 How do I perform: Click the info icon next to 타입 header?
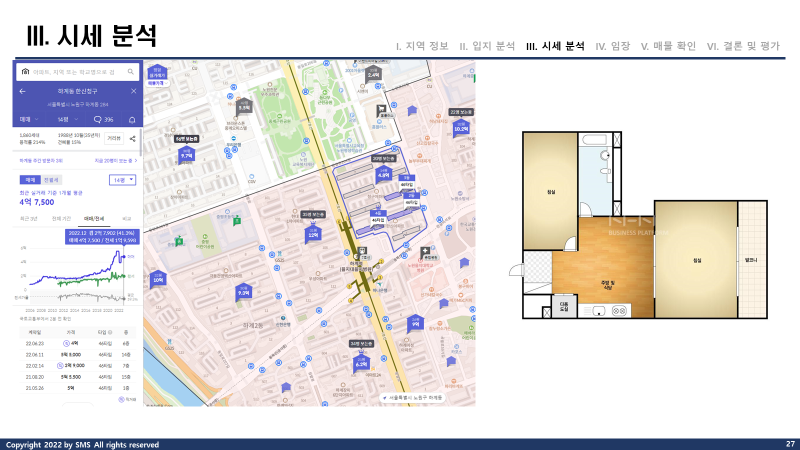pyautogui.click(x=110, y=332)
